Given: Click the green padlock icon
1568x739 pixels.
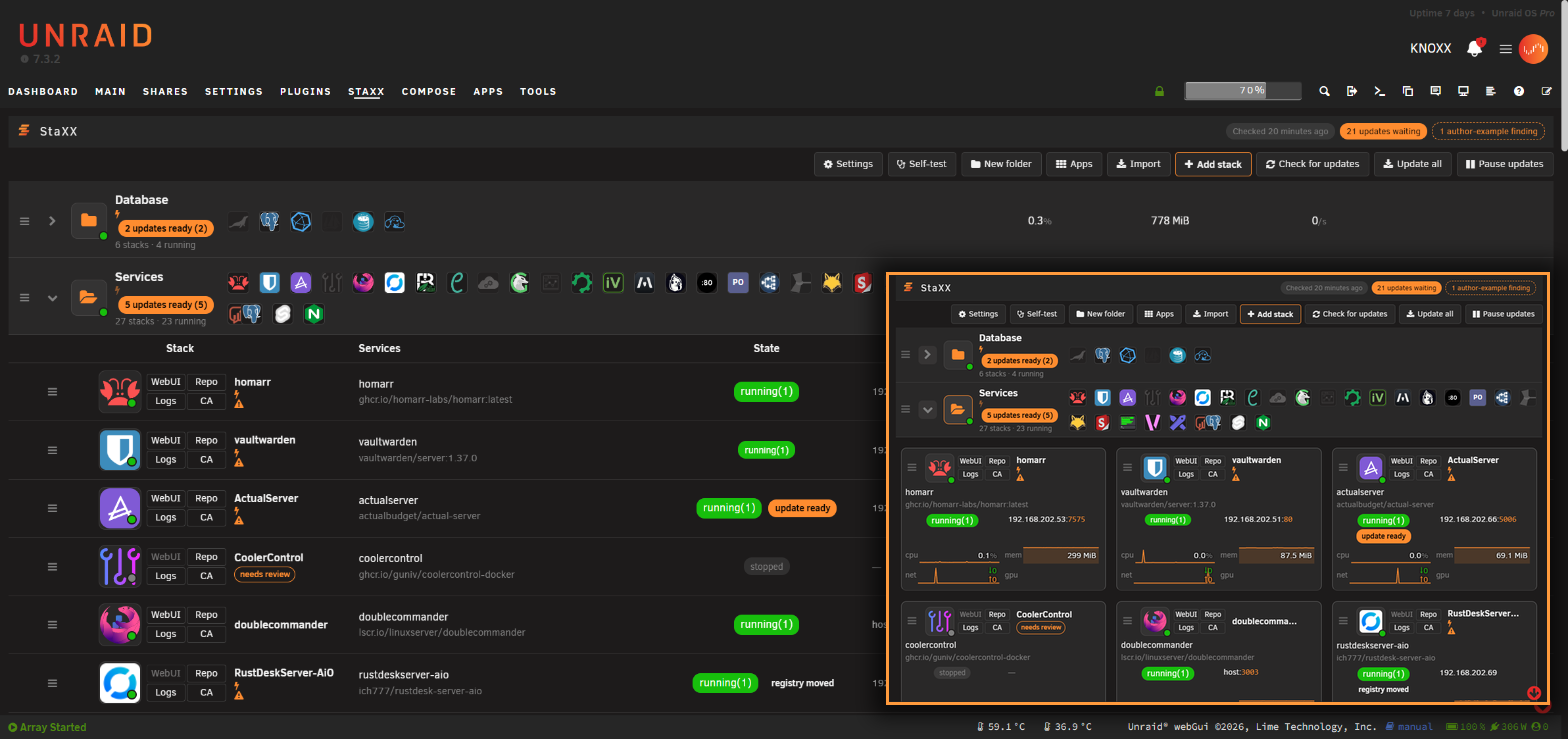Looking at the screenshot, I should click(x=1159, y=91).
